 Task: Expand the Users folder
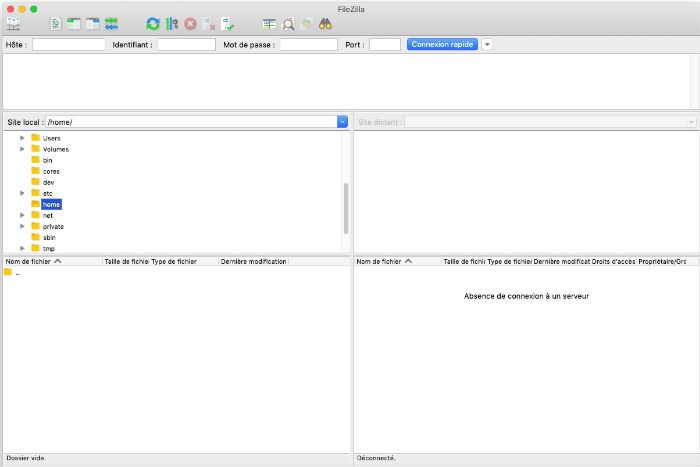click(x=22, y=138)
